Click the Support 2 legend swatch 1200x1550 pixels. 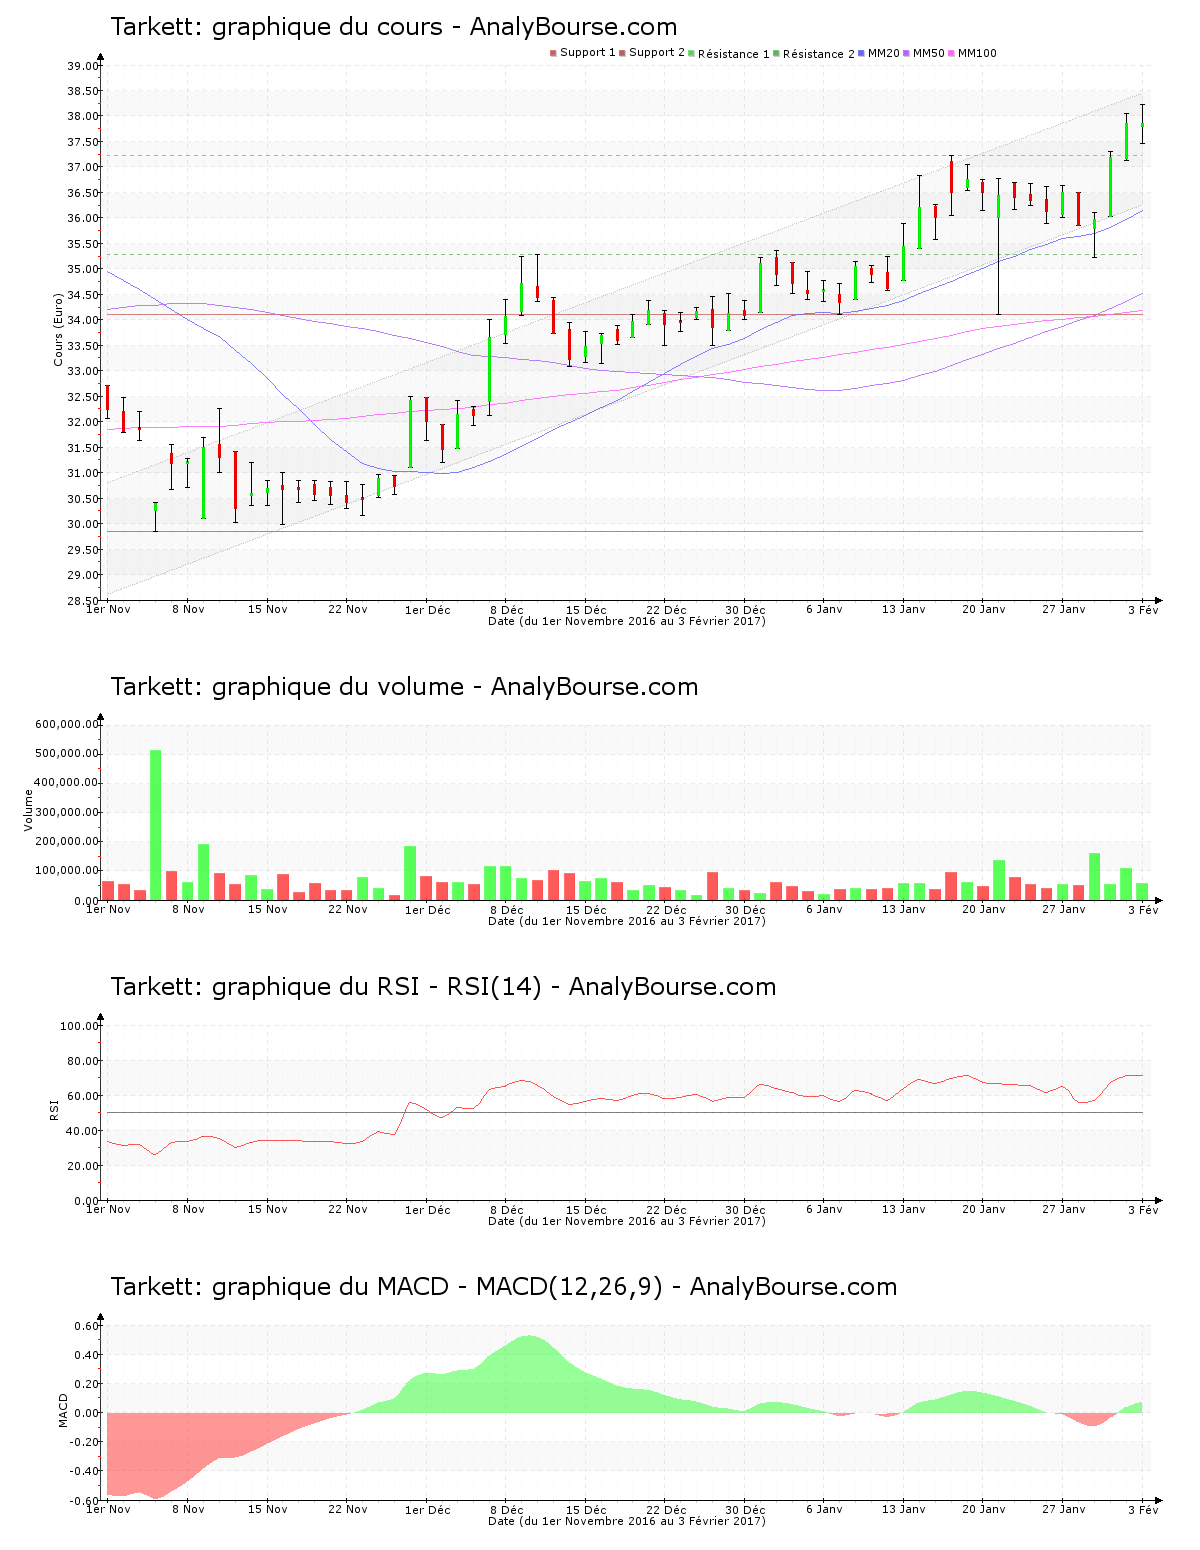tap(622, 53)
